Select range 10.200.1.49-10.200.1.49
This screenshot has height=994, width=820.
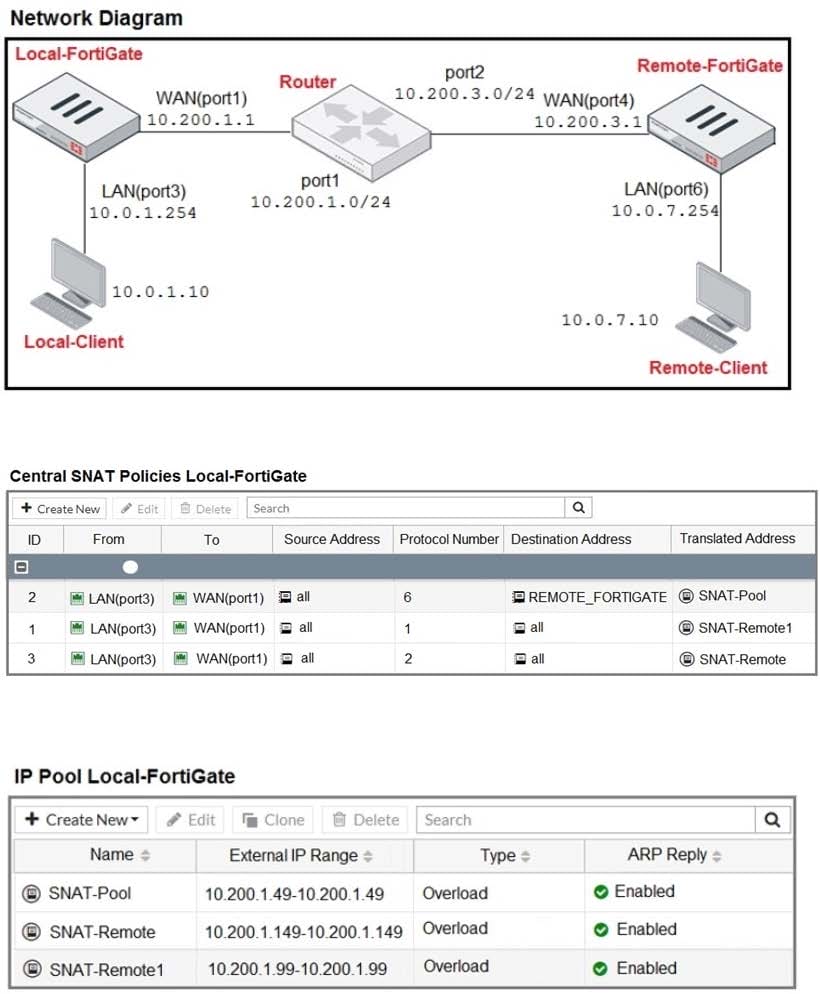point(295,894)
